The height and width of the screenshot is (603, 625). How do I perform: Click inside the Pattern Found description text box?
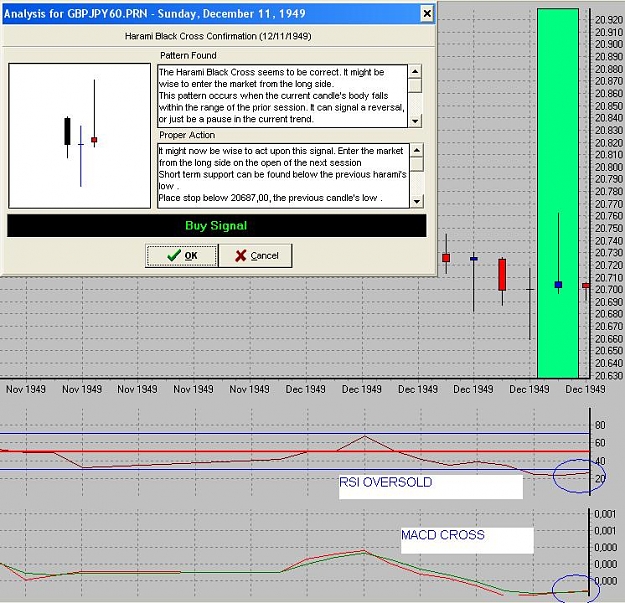pos(282,96)
